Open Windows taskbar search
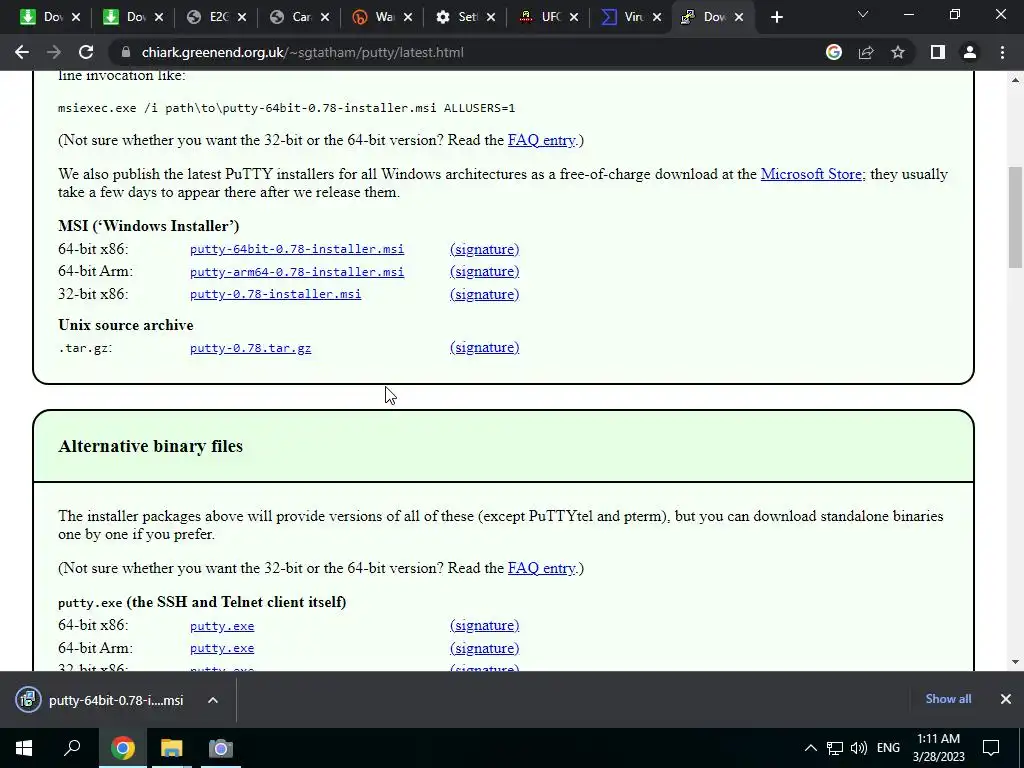 72,748
